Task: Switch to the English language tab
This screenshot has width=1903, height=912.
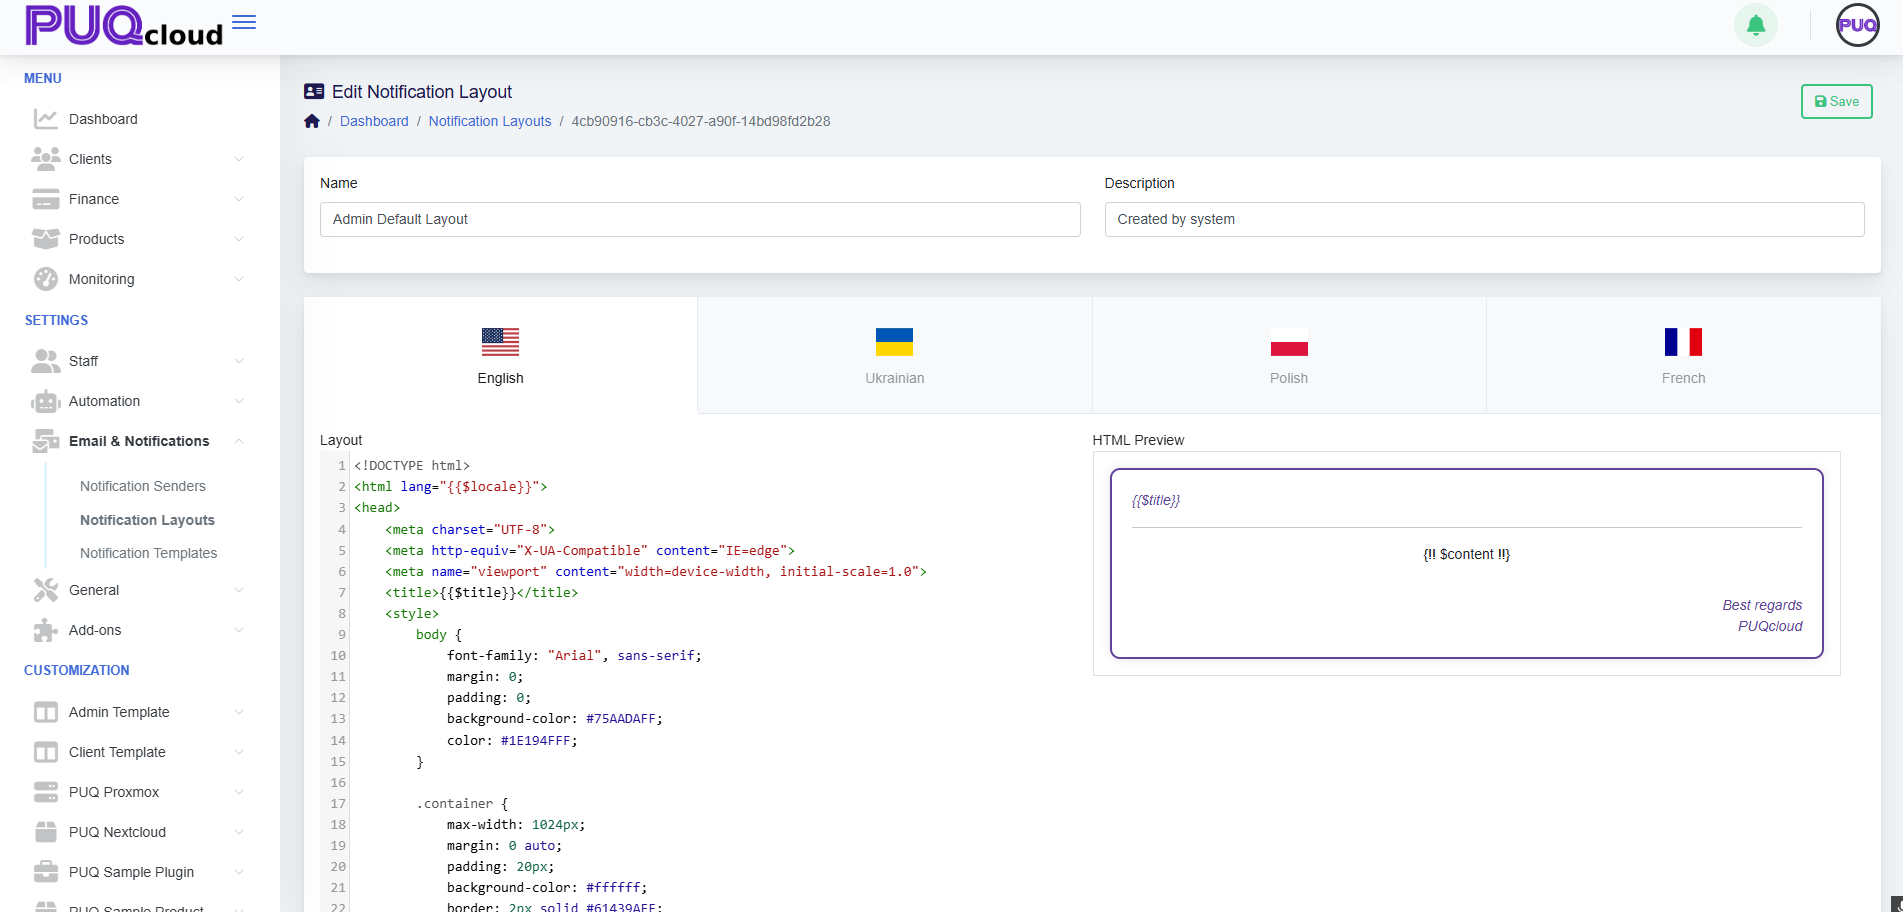Action: (500, 355)
